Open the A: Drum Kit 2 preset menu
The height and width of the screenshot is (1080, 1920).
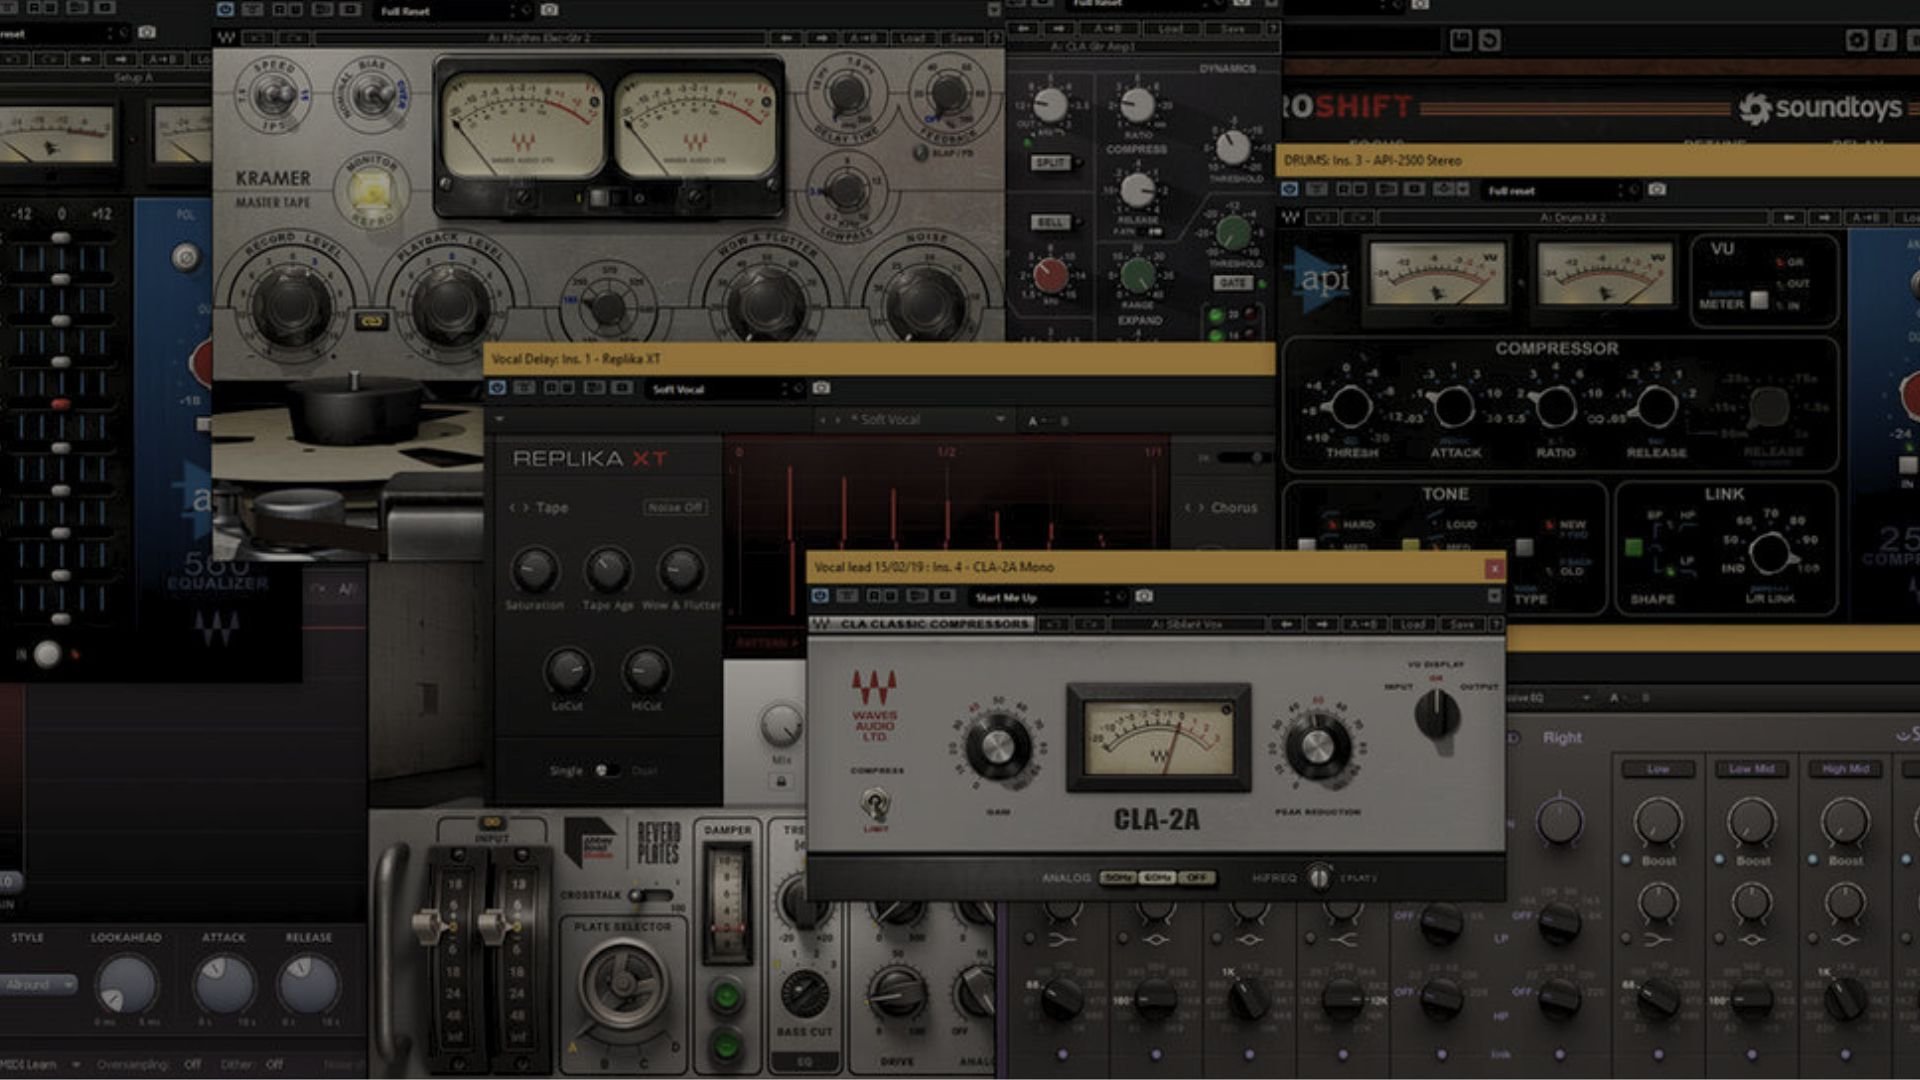coord(1572,217)
